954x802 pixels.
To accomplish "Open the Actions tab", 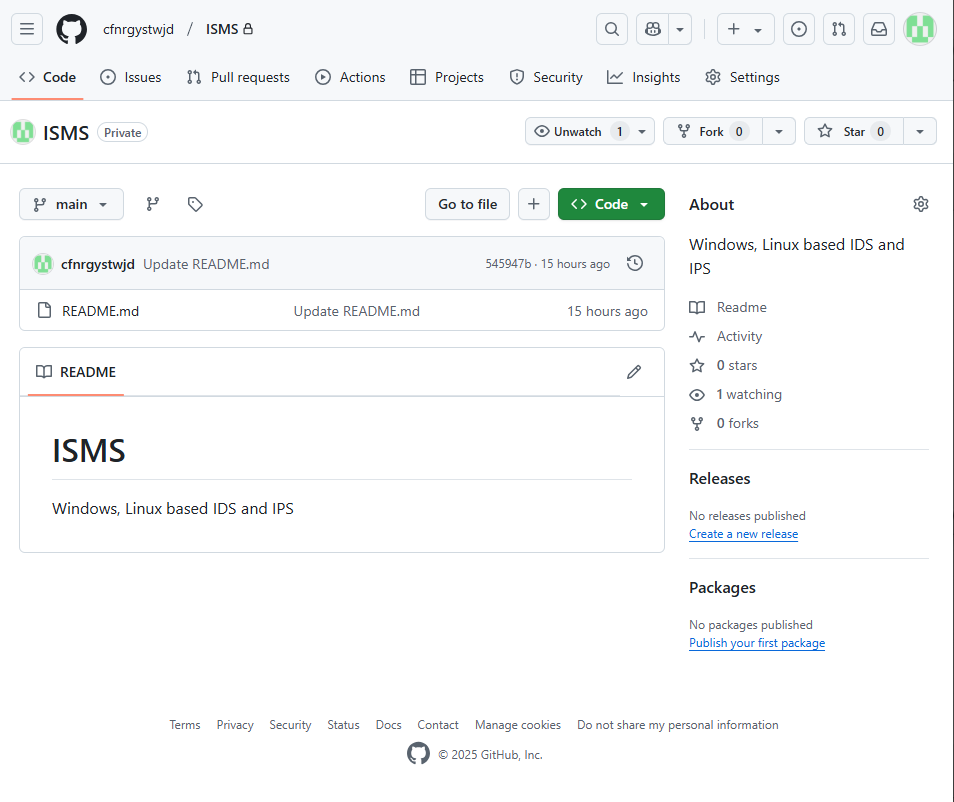I will tap(350, 77).
